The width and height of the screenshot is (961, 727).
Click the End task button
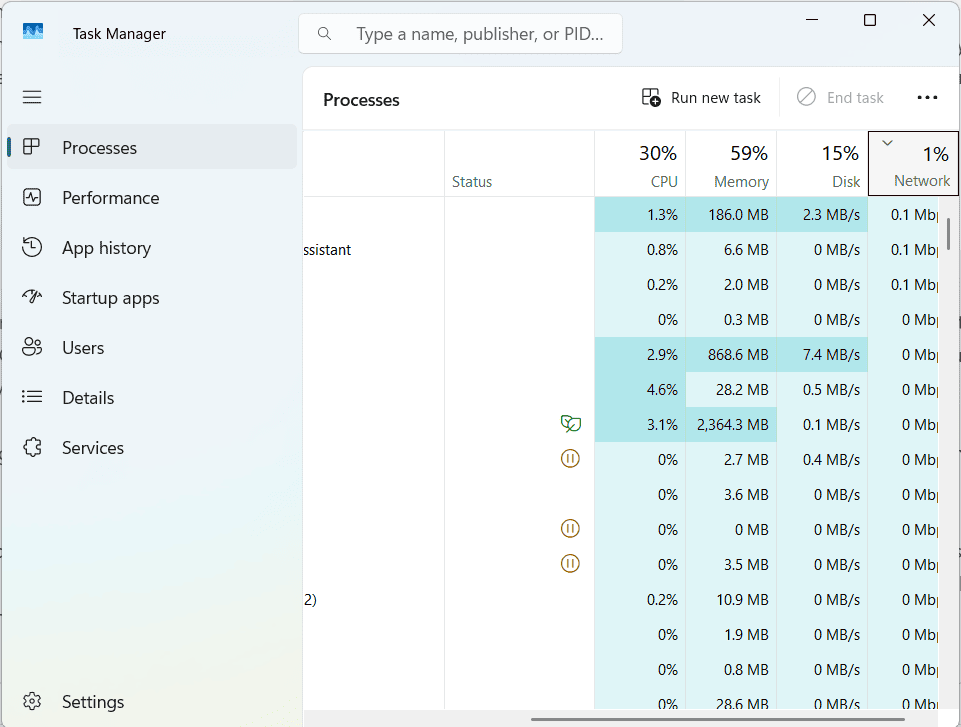tap(840, 97)
